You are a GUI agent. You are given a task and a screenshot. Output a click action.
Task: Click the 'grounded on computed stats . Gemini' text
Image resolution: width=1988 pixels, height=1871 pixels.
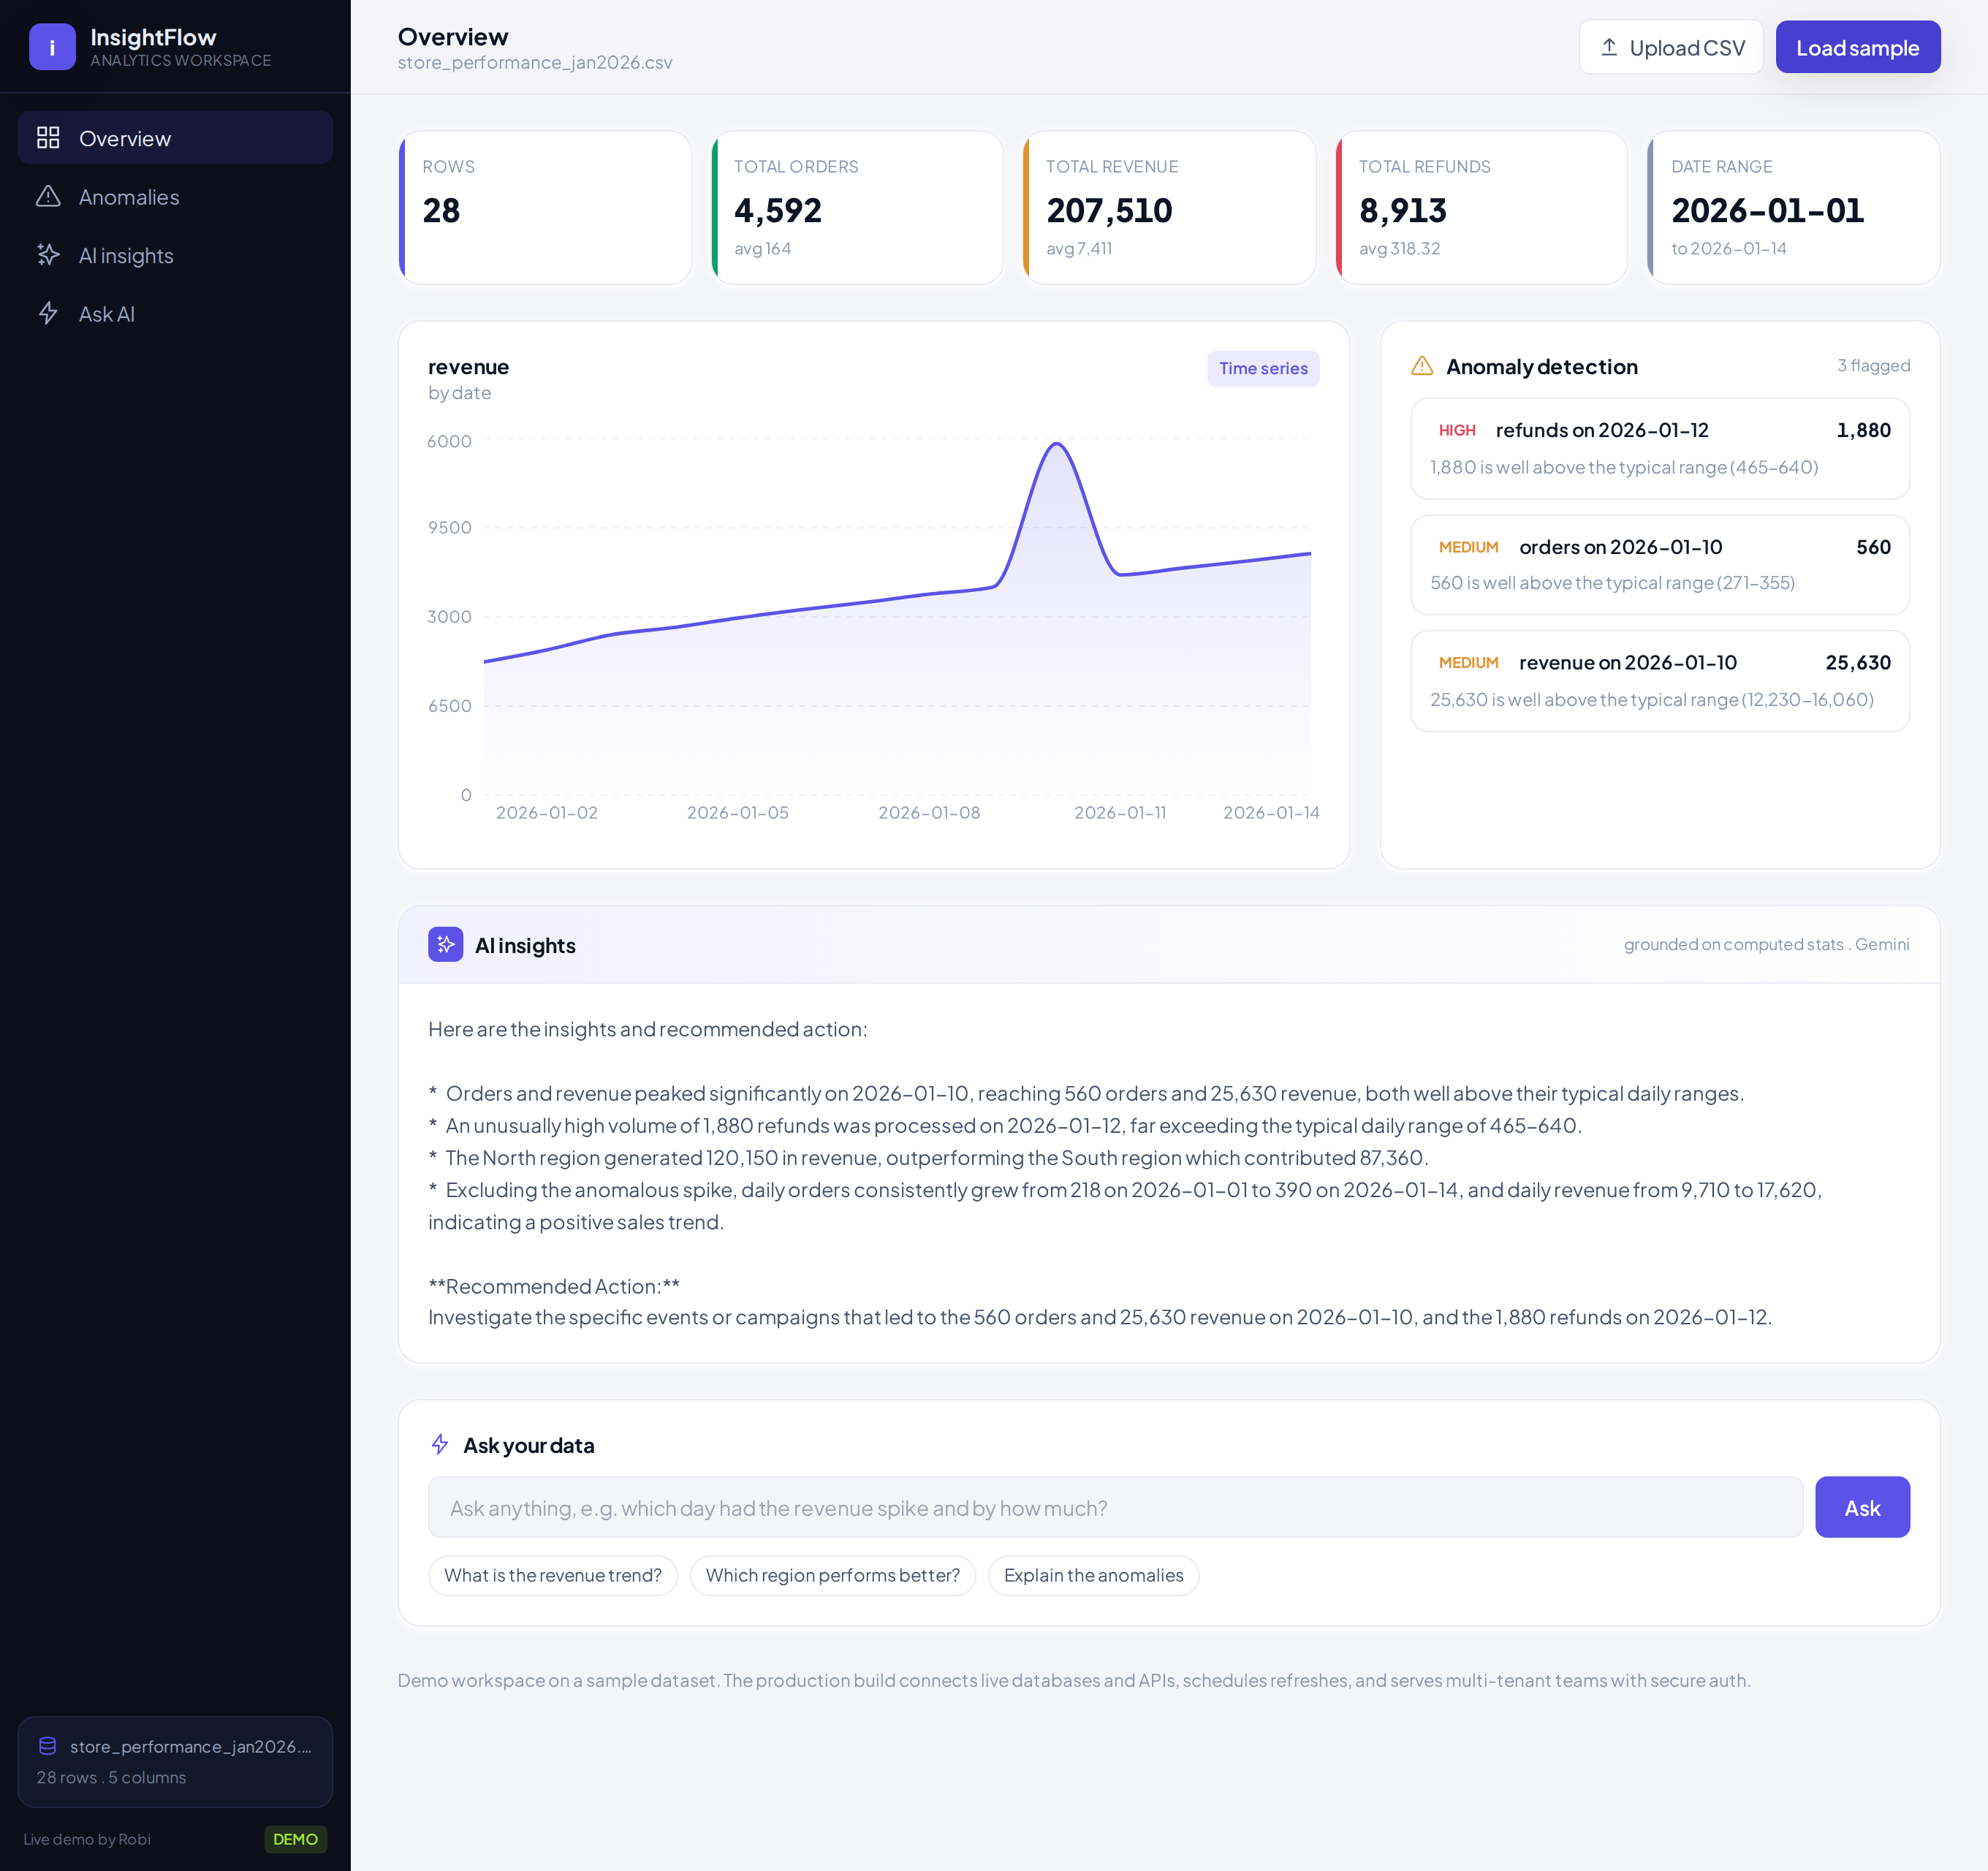(1766, 944)
